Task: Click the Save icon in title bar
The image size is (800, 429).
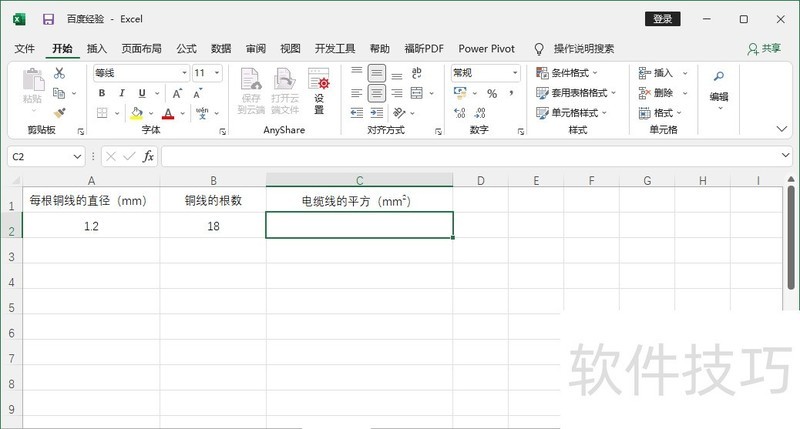Action: point(48,19)
